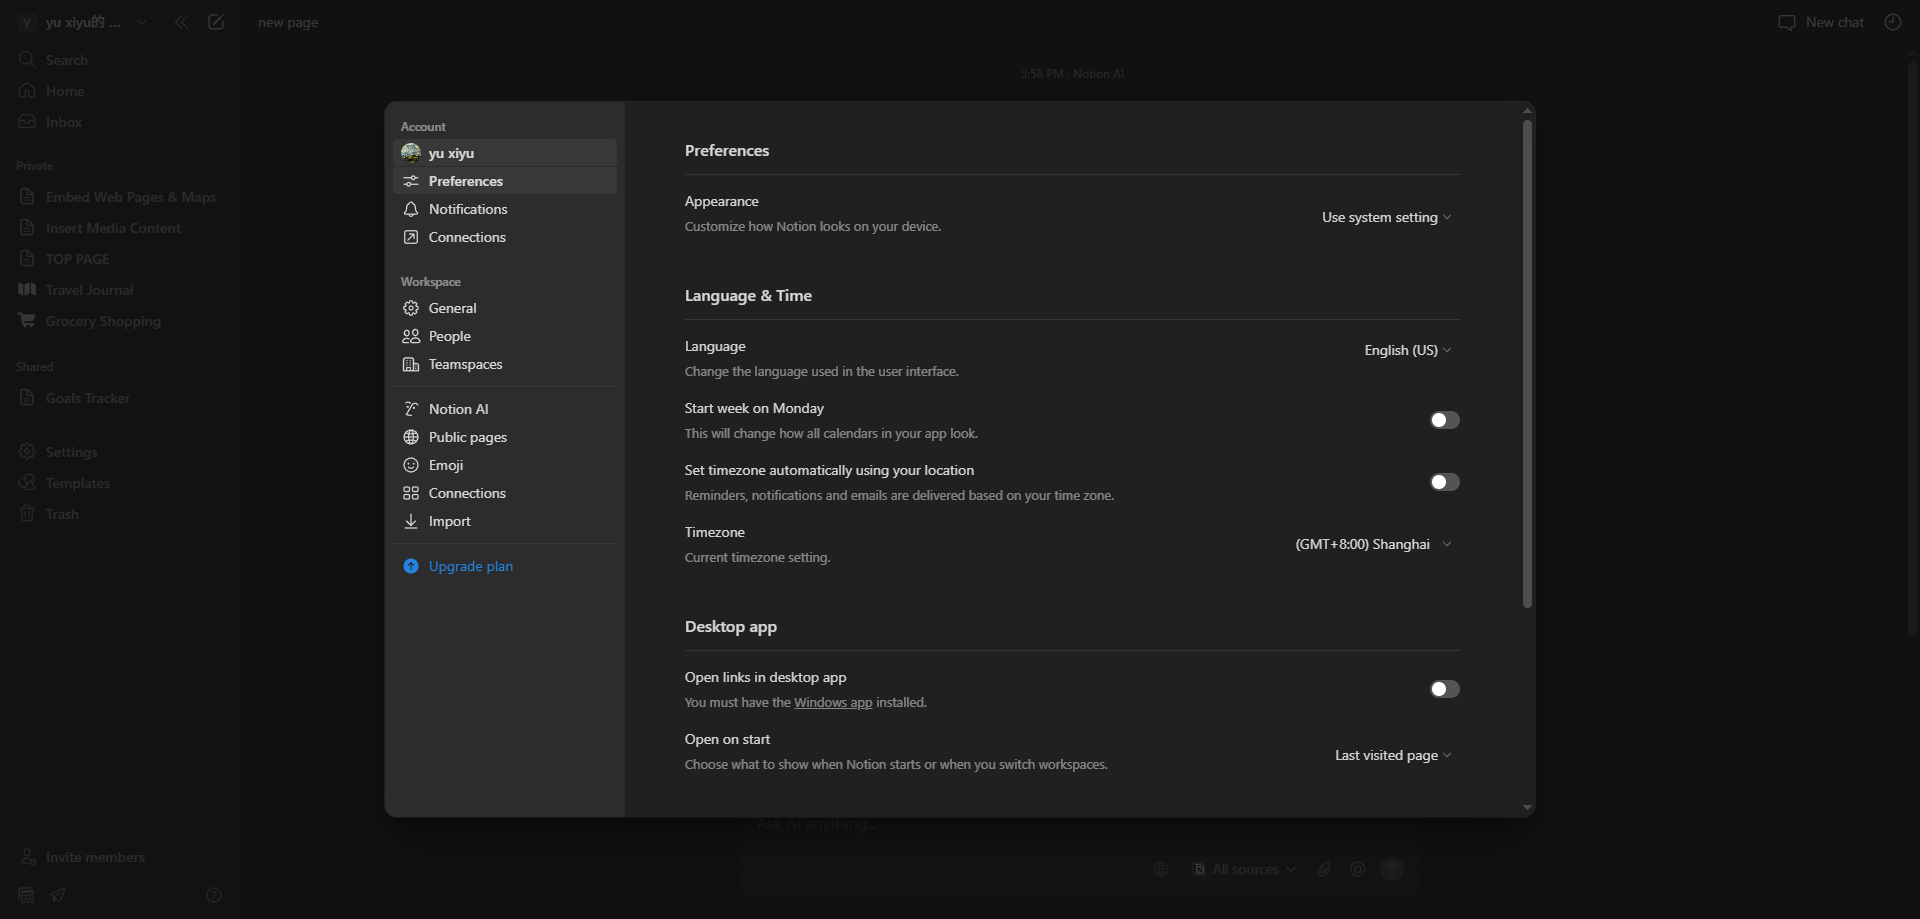Open Notion AI settings
1920x919 pixels.
click(505, 409)
